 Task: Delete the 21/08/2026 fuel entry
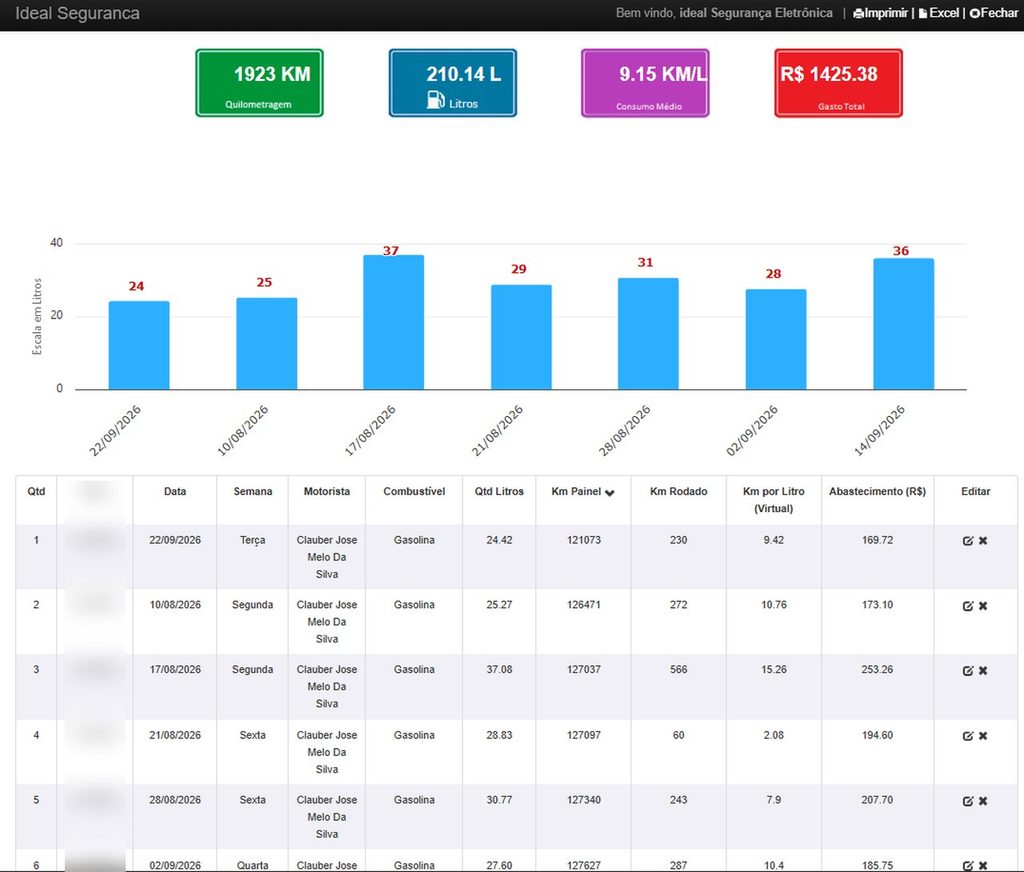983,735
